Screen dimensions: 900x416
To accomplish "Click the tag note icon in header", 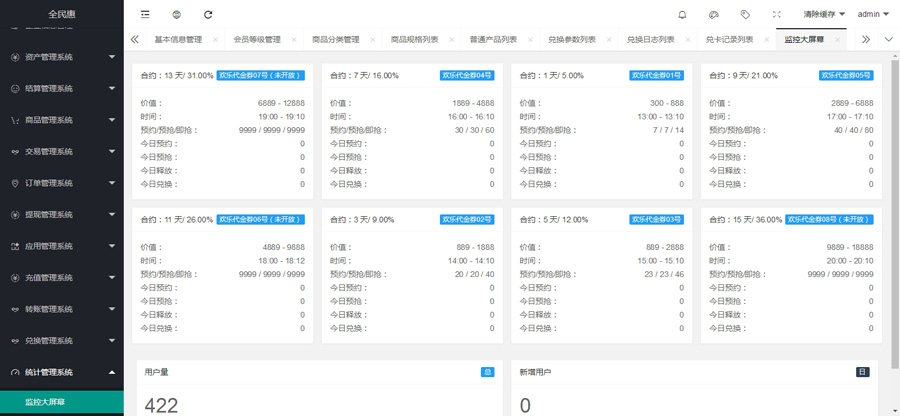I will click(745, 15).
